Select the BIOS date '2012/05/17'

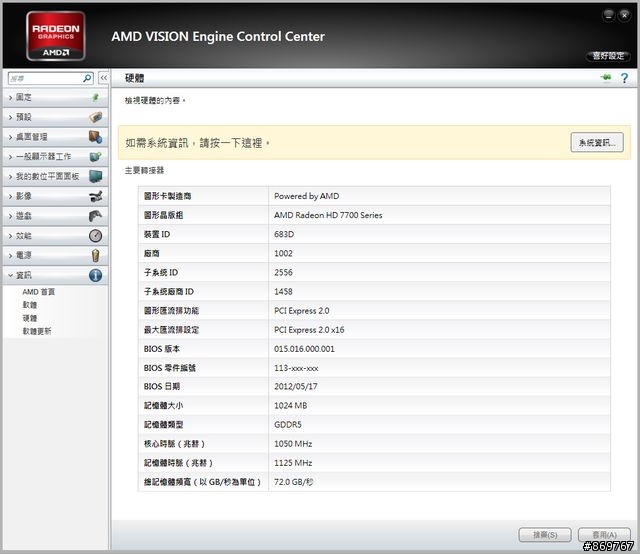tap(296, 387)
